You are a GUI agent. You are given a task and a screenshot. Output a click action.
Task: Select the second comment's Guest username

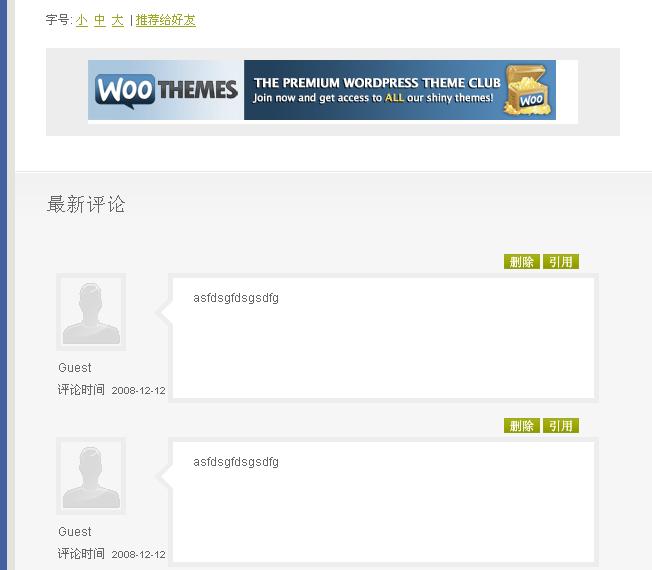[75, 531]
